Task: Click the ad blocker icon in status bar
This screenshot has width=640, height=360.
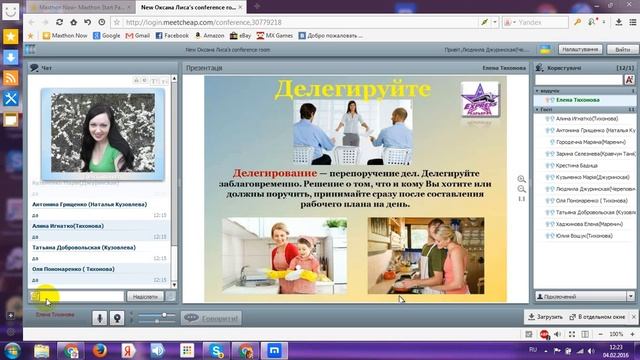Action: (x=544, y=334)
